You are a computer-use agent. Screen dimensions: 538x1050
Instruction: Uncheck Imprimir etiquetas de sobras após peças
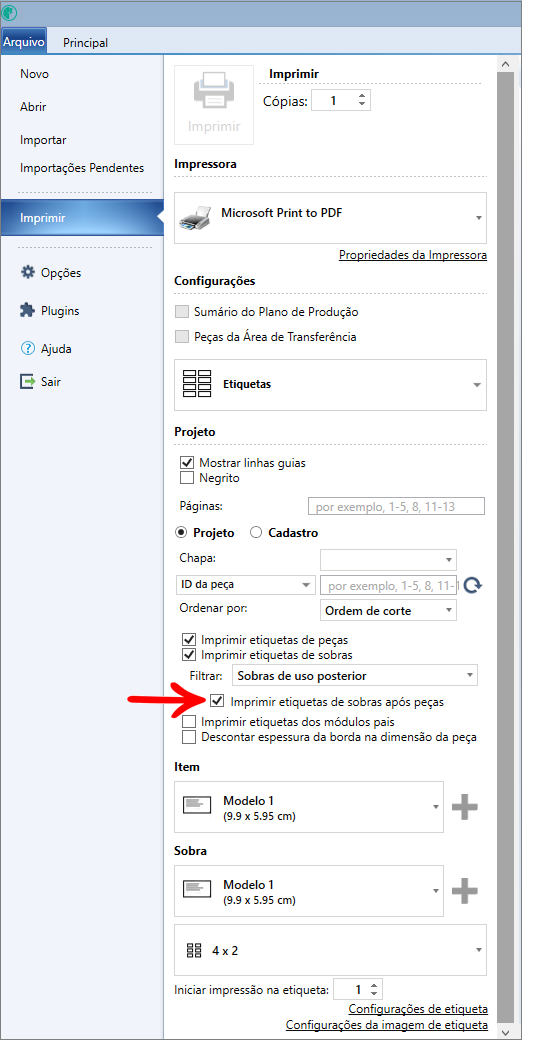pos(216,702)
